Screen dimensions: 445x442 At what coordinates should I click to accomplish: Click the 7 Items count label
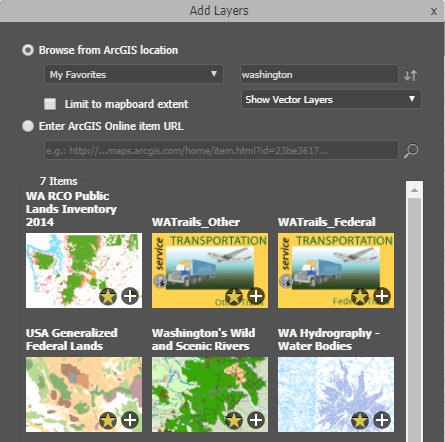click(x=59, y=181)
